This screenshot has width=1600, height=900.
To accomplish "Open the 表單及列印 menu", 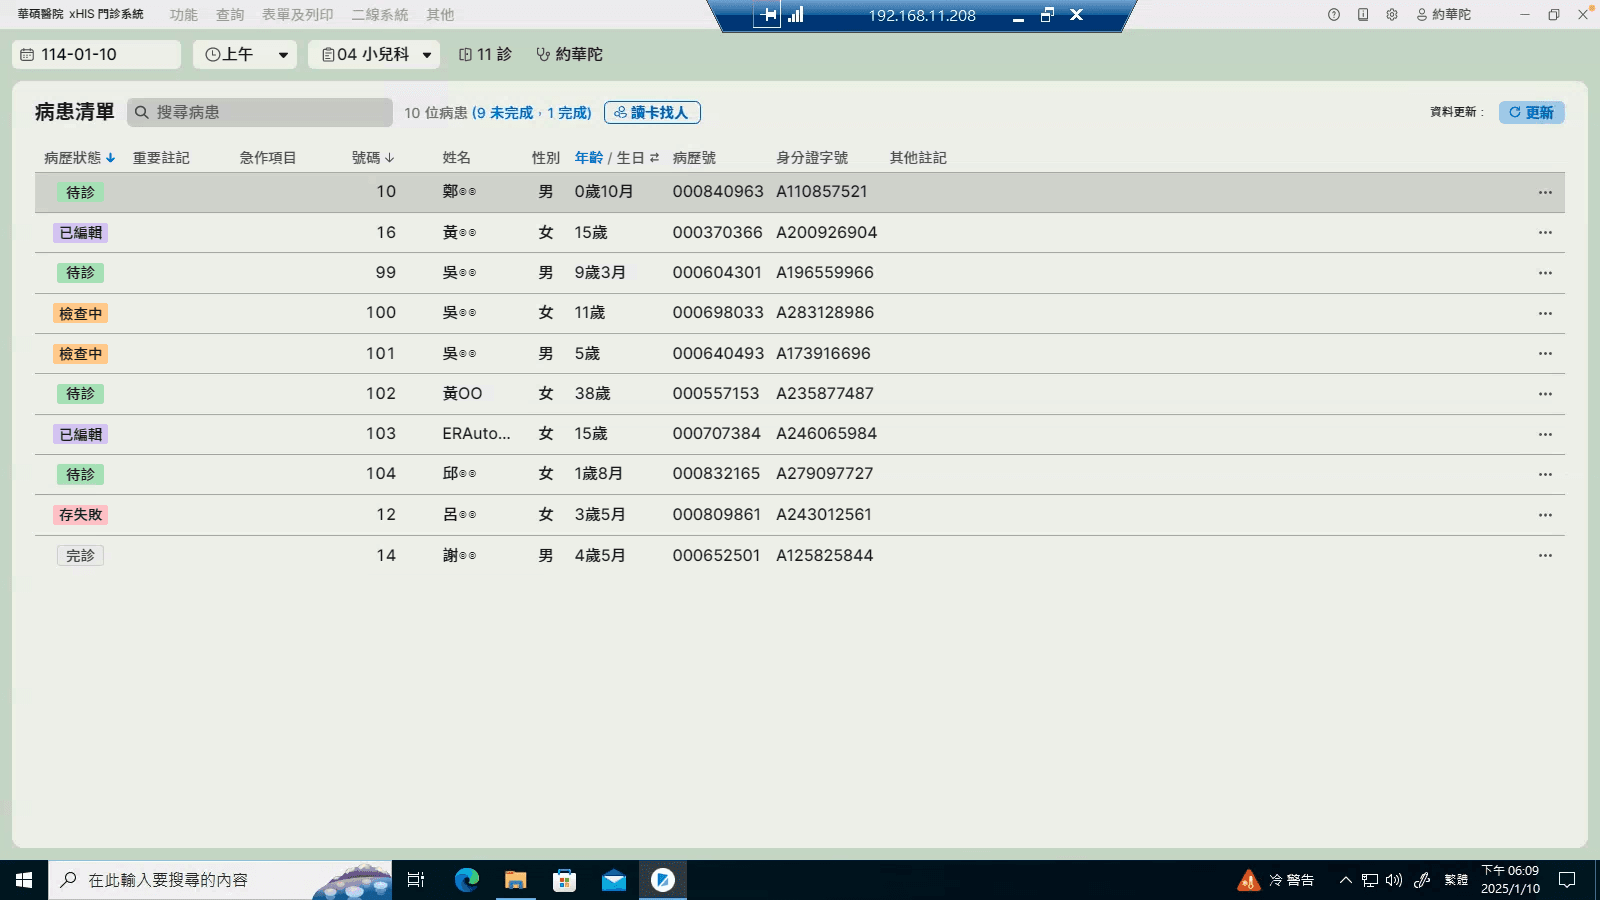I will [297, 15].
